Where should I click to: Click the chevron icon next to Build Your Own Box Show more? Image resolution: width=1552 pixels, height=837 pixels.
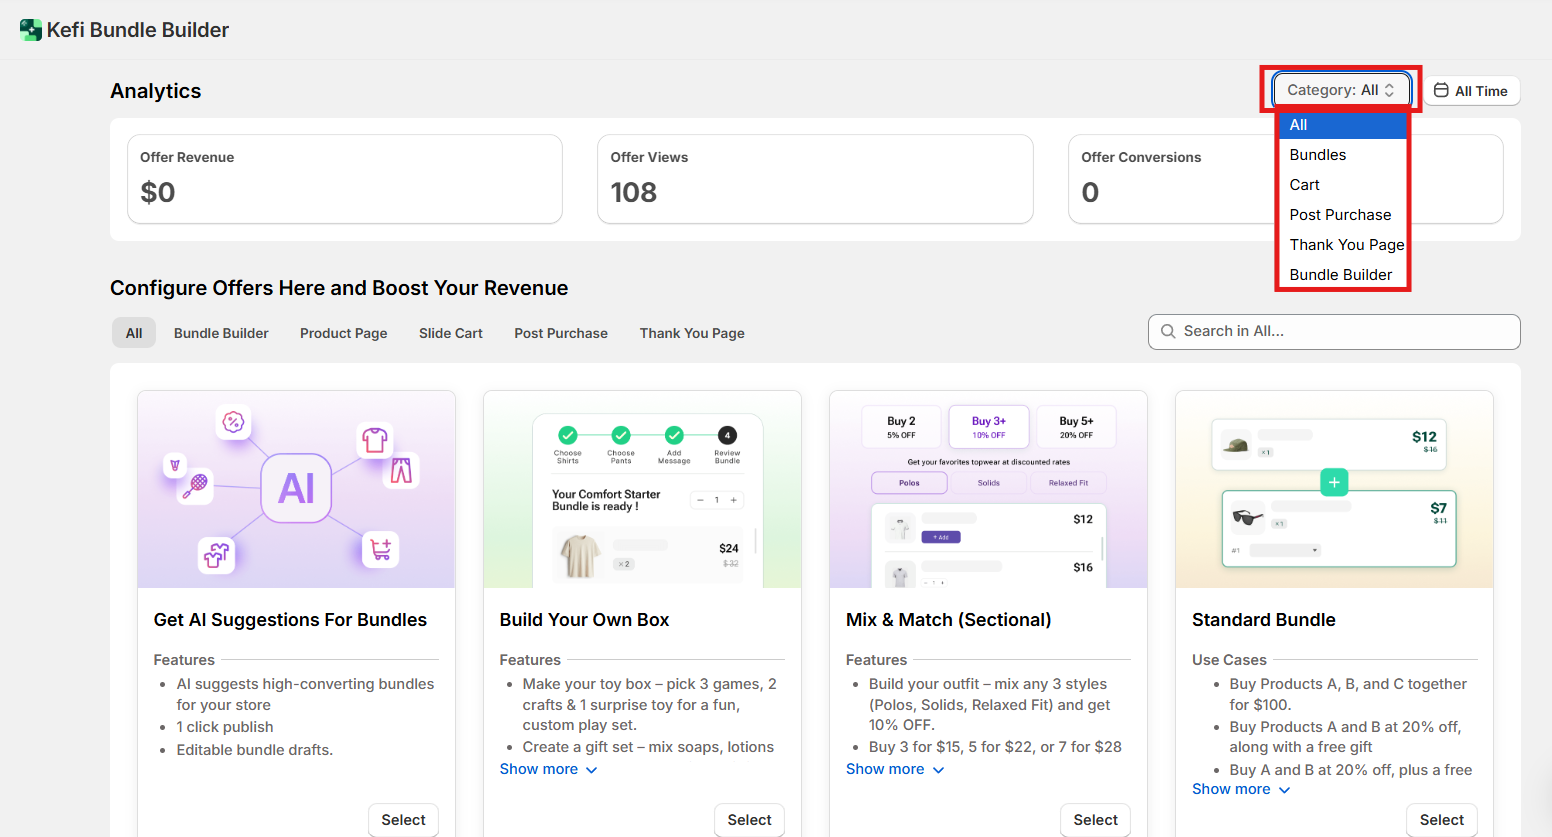tap(591, 770)
